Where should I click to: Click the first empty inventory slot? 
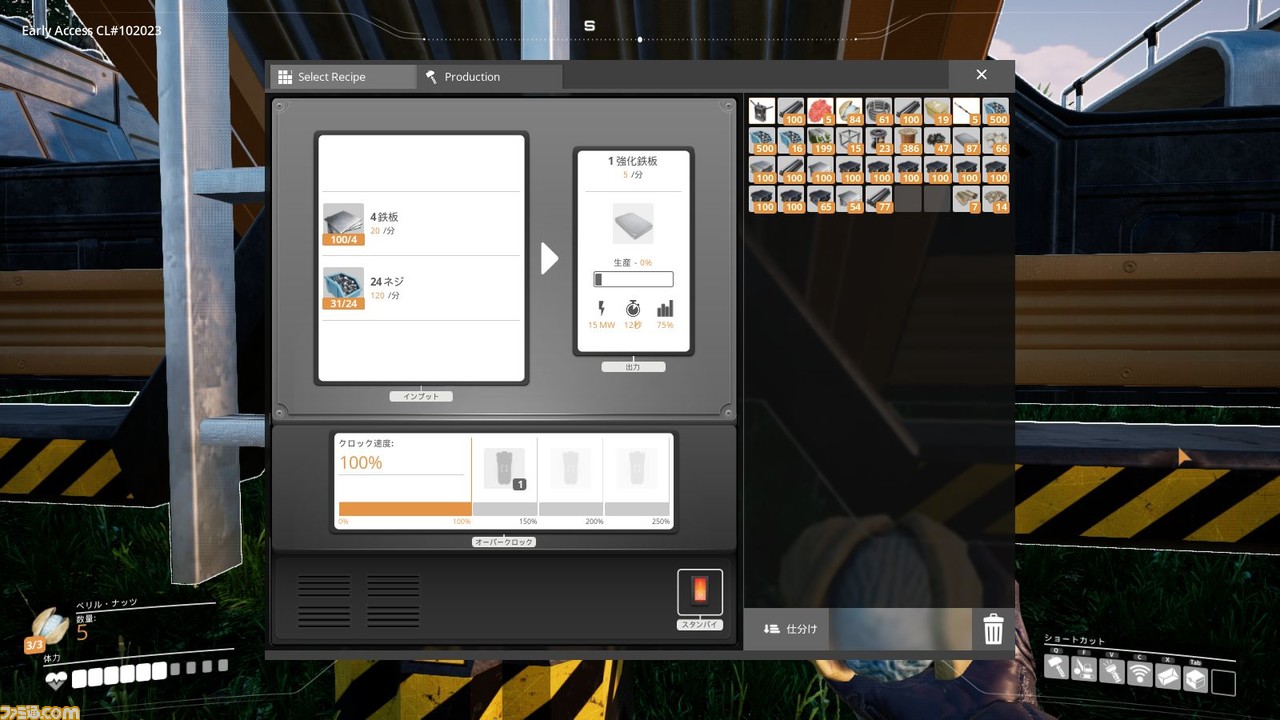[908, 198]
